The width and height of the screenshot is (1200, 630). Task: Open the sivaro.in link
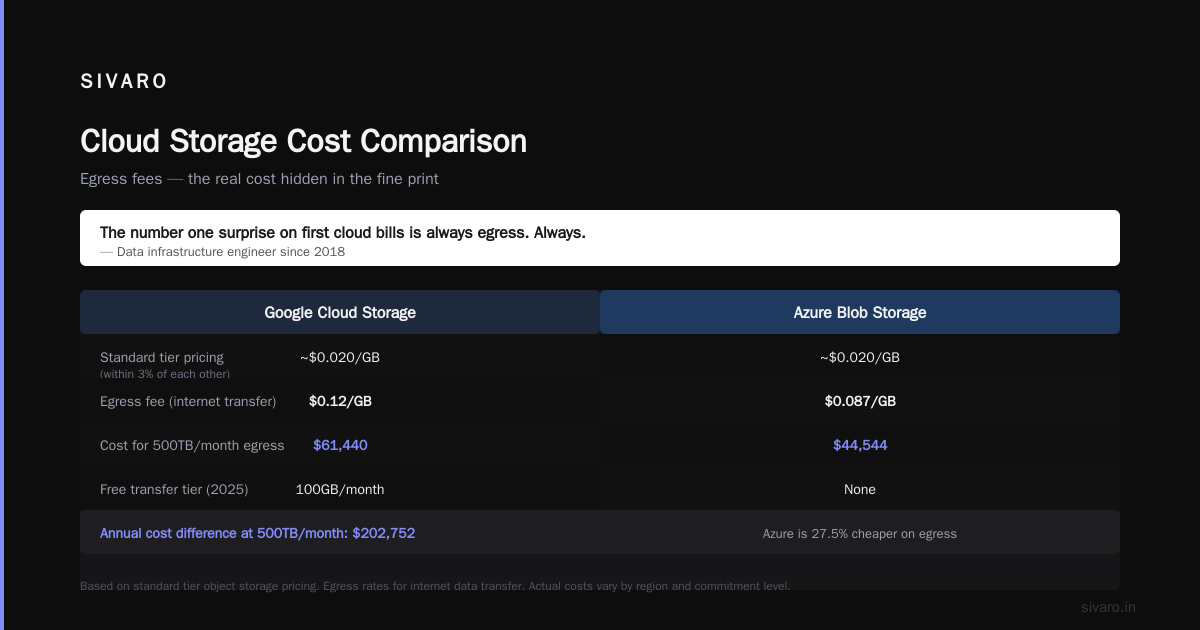(1108, 607)
